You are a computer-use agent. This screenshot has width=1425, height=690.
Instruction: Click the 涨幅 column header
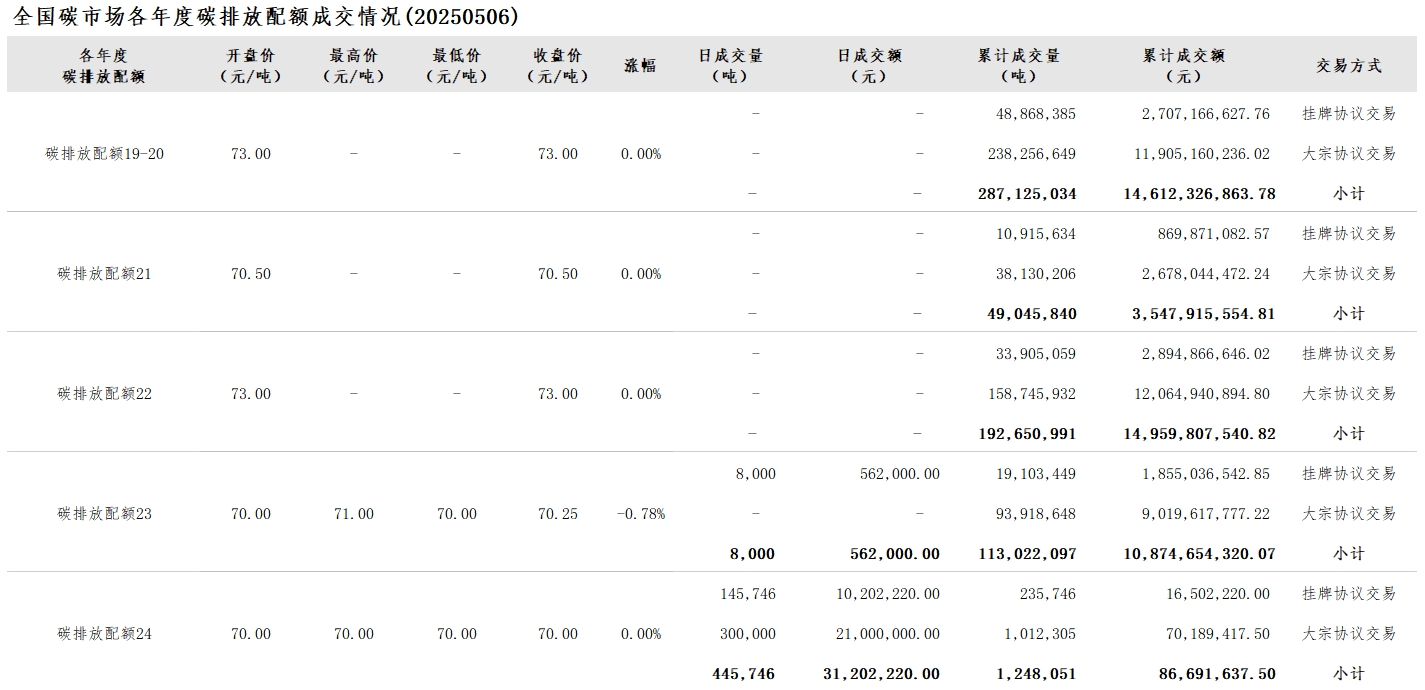[x=641, y=65]
